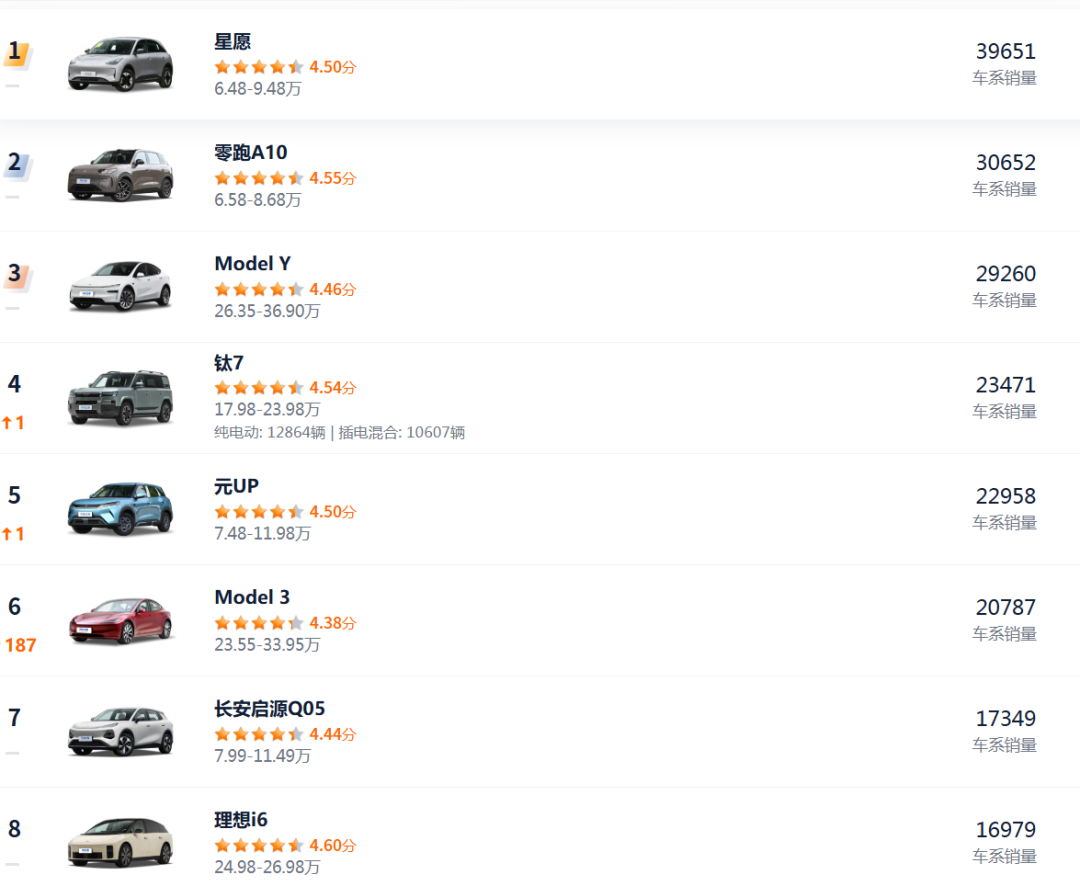Open the 理想i6 car image

click(x=121, y=842)
